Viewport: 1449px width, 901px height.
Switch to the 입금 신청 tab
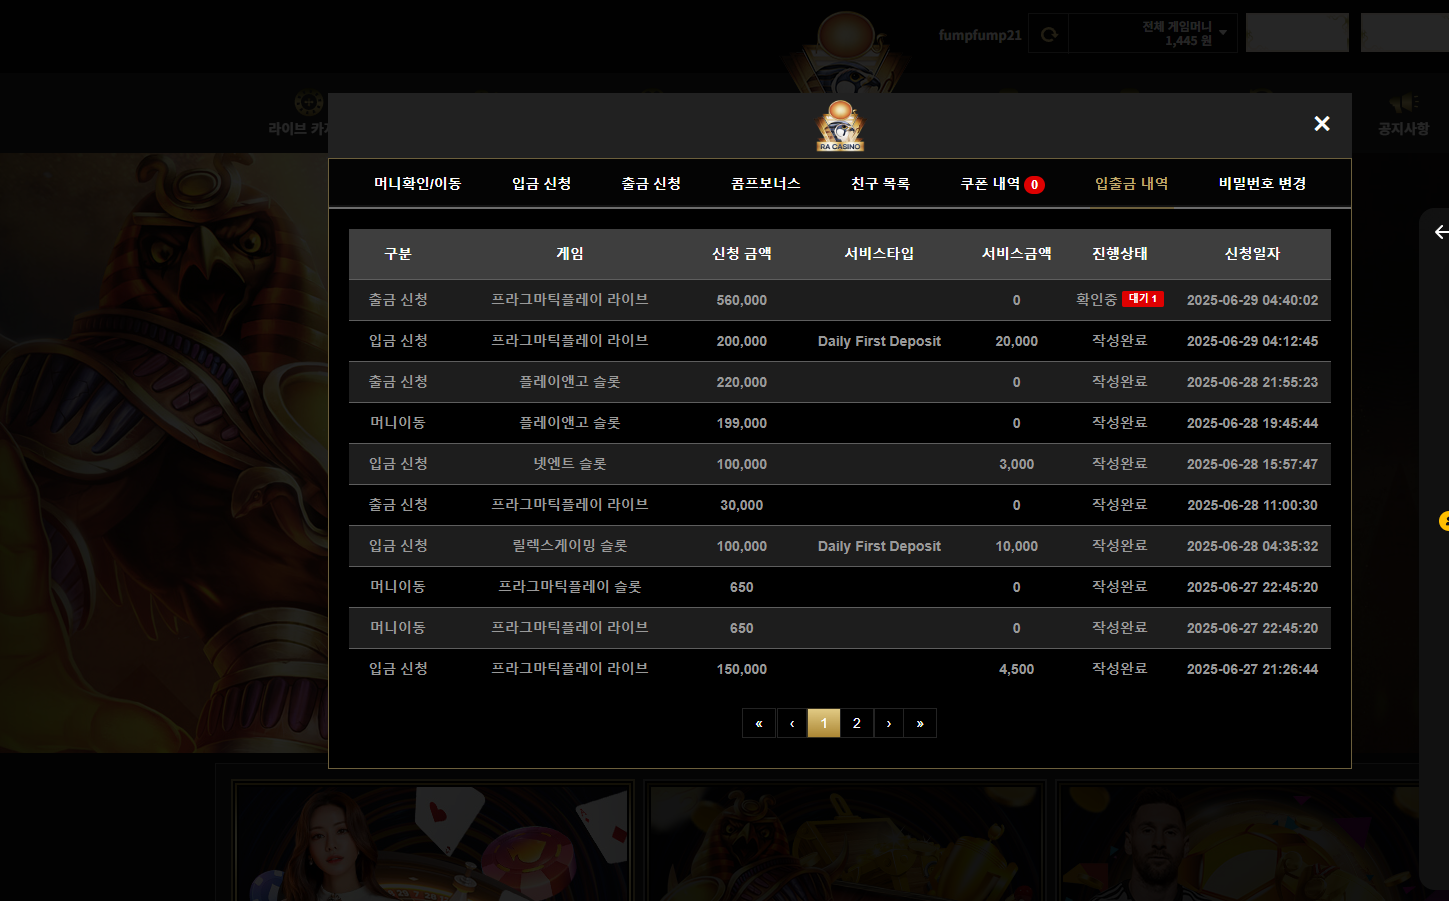[541, 184]
